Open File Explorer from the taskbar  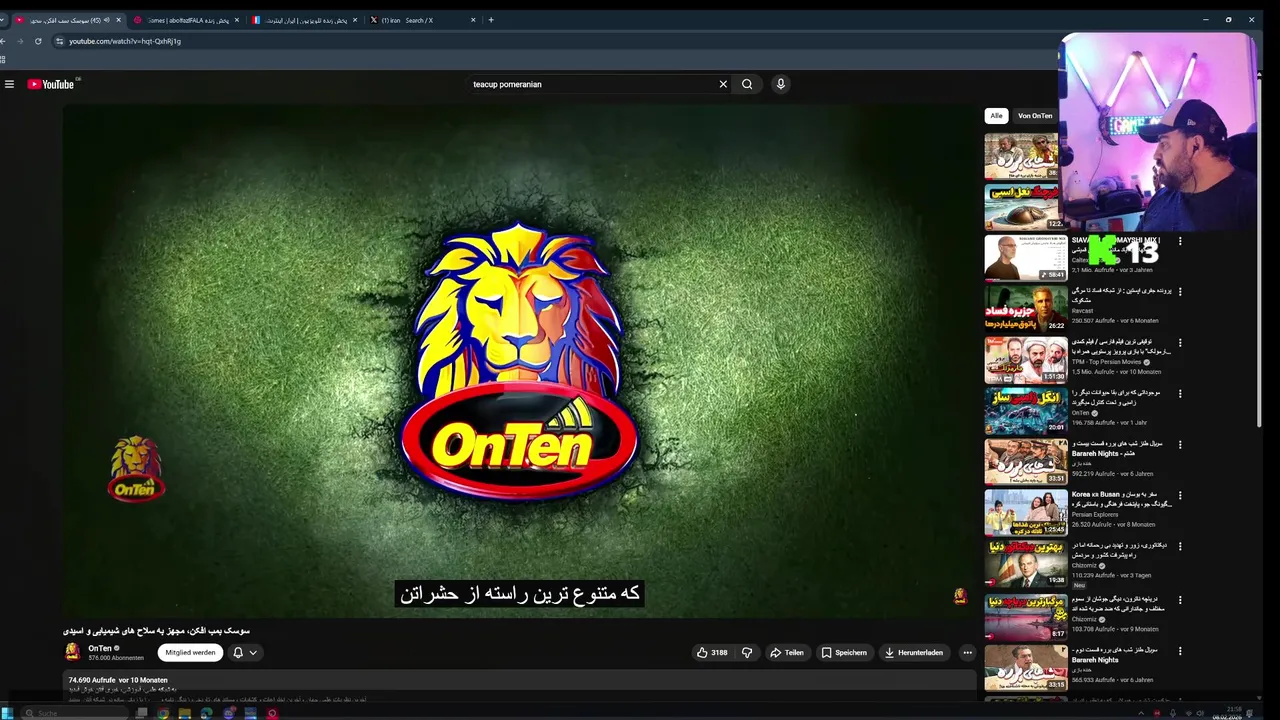184,713
